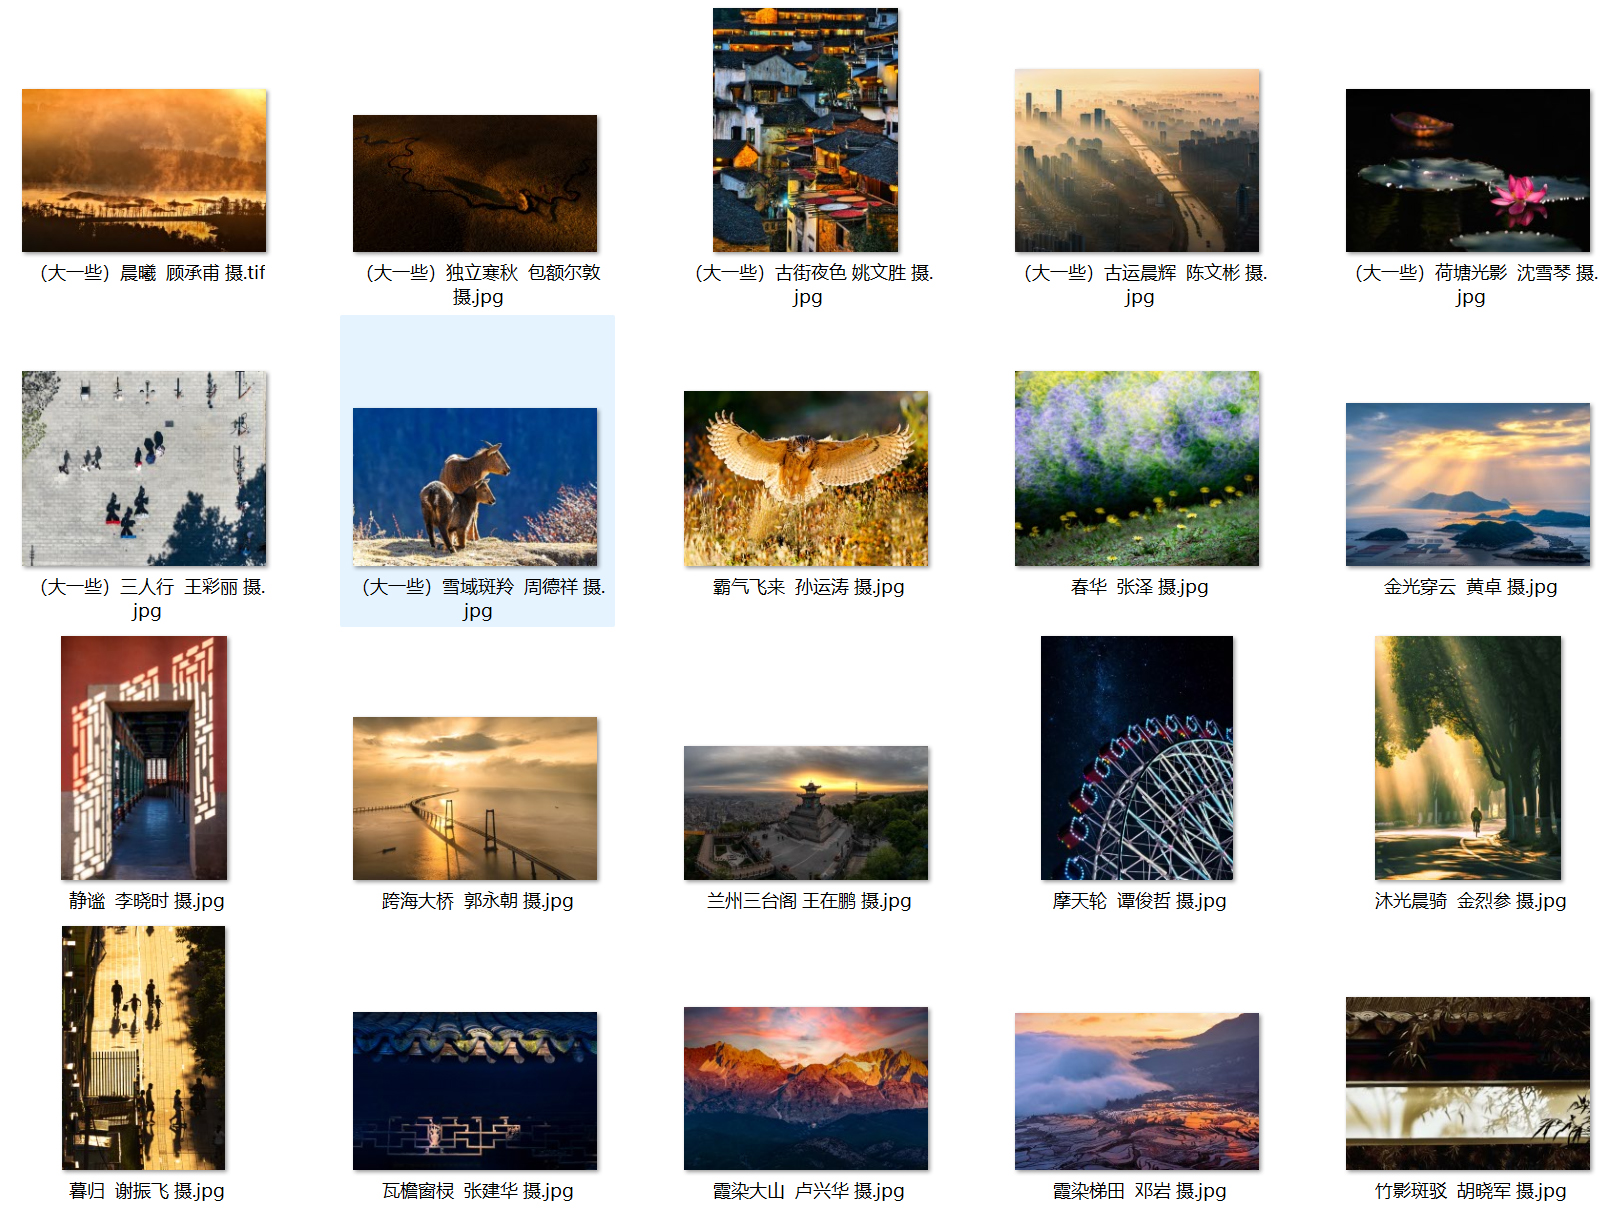Pick the 三人行 王彩丽 aerial plaza image
The width and height of the screenshot is (1612, 1219).
[x=144, y=468]
